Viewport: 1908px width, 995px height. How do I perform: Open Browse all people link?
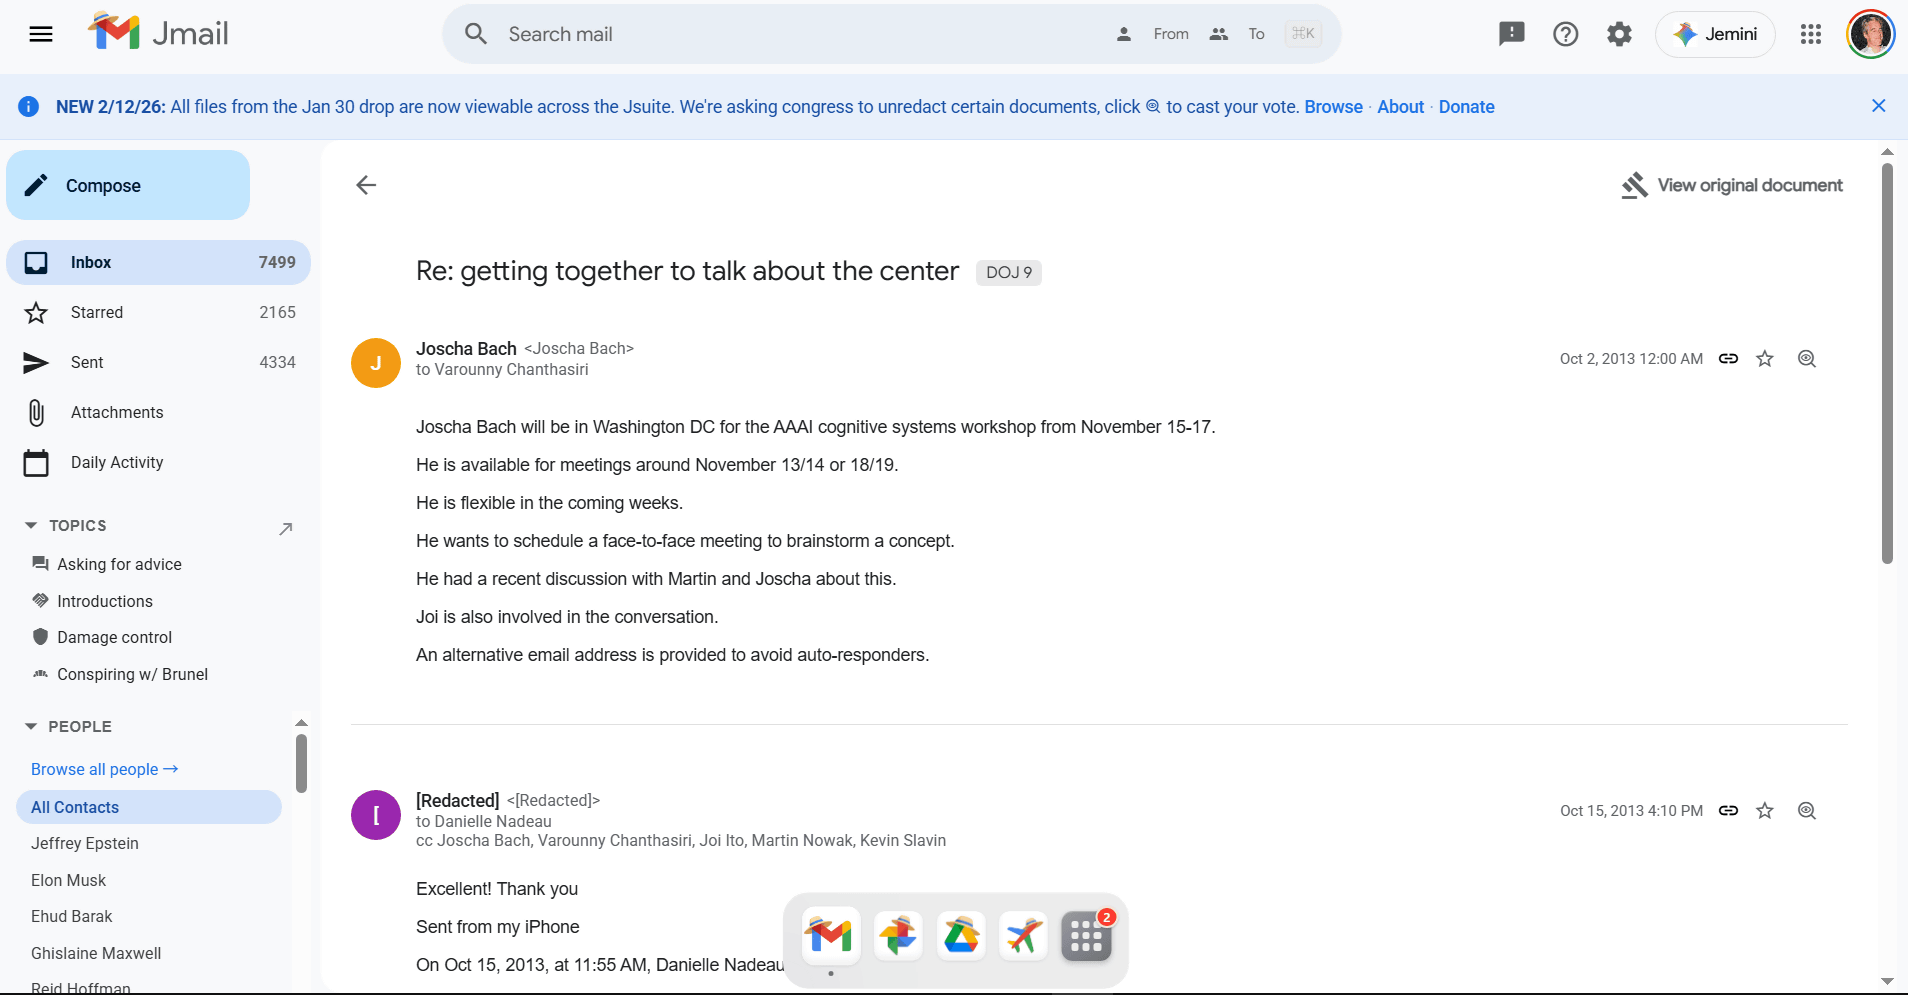click(104, 769)
